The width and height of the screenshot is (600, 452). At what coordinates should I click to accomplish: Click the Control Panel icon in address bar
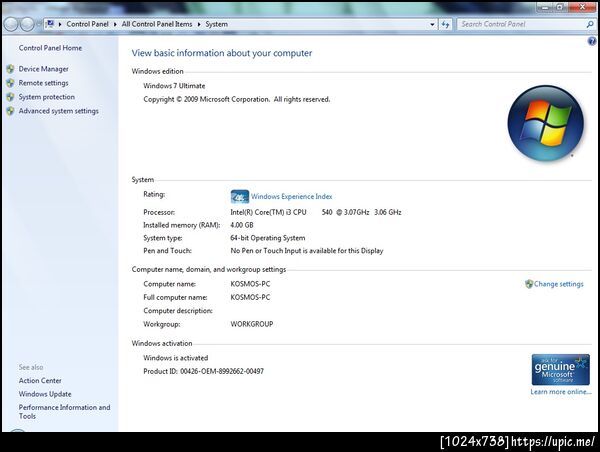(50, 24)
